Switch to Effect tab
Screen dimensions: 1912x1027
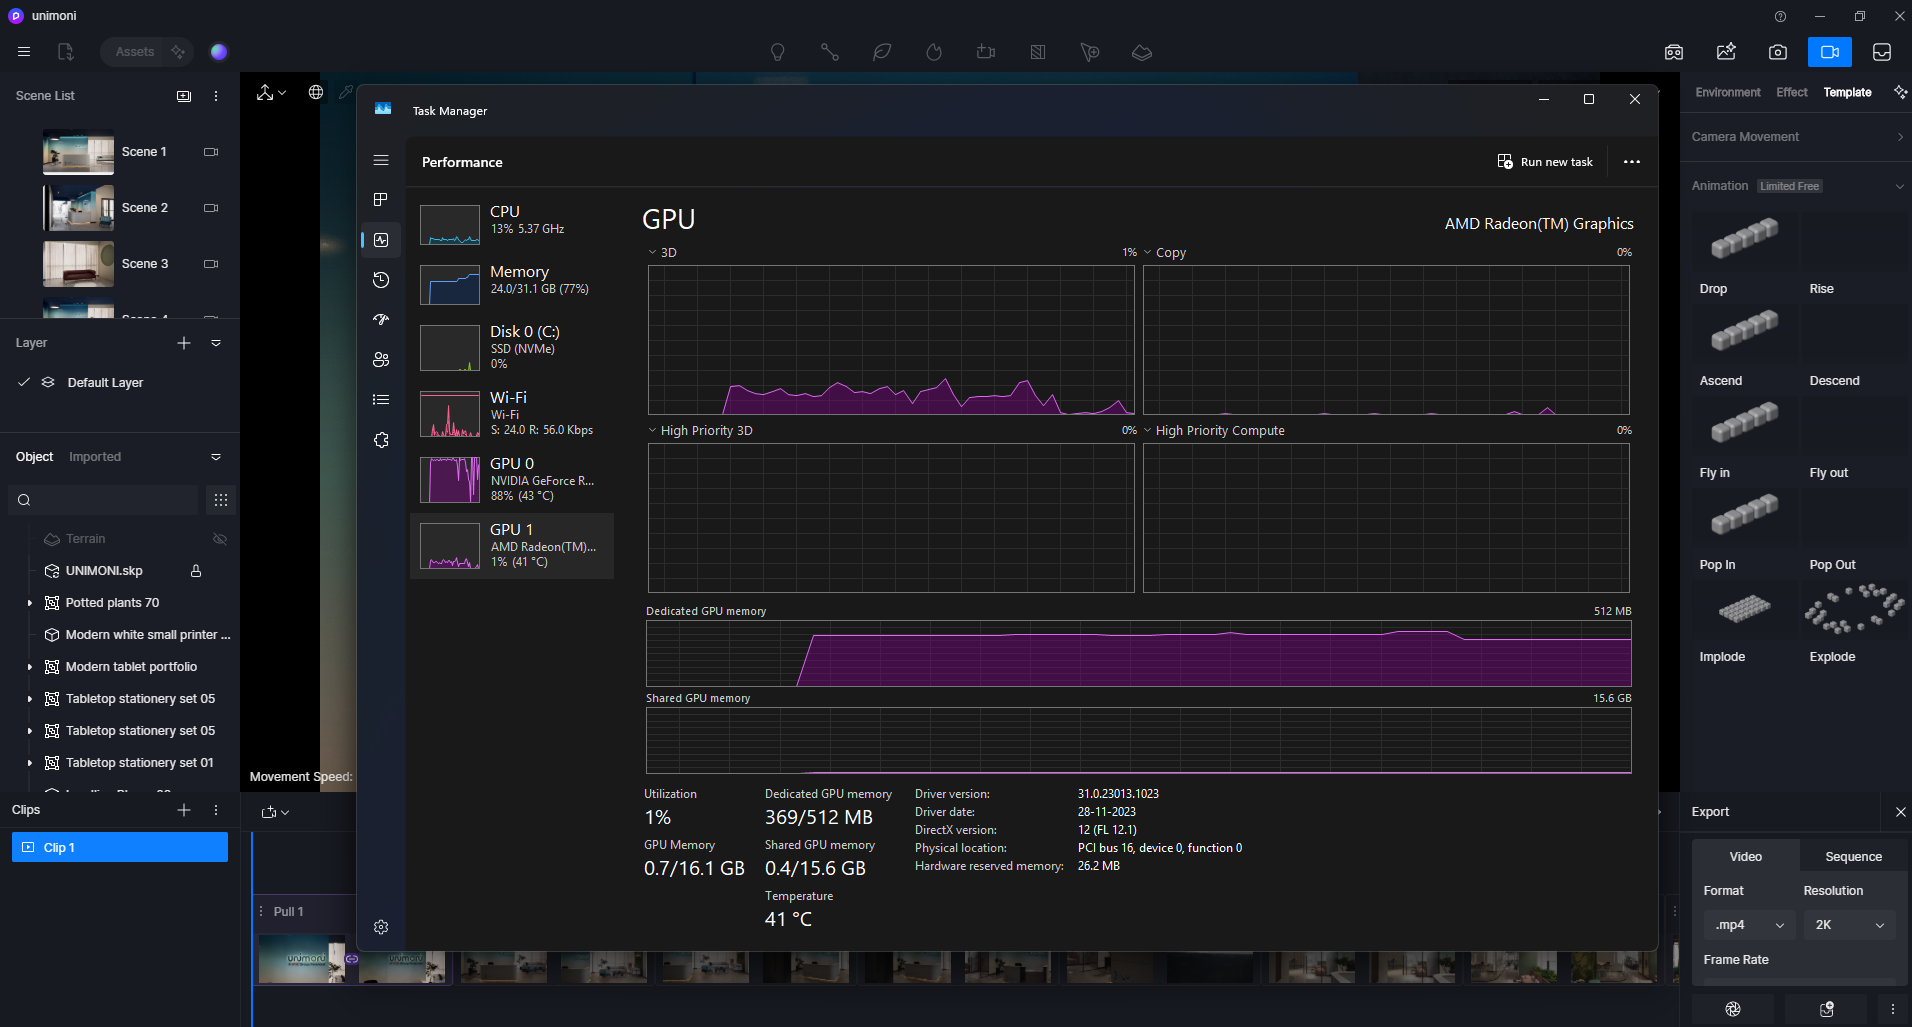click(x=1791, y=92)
